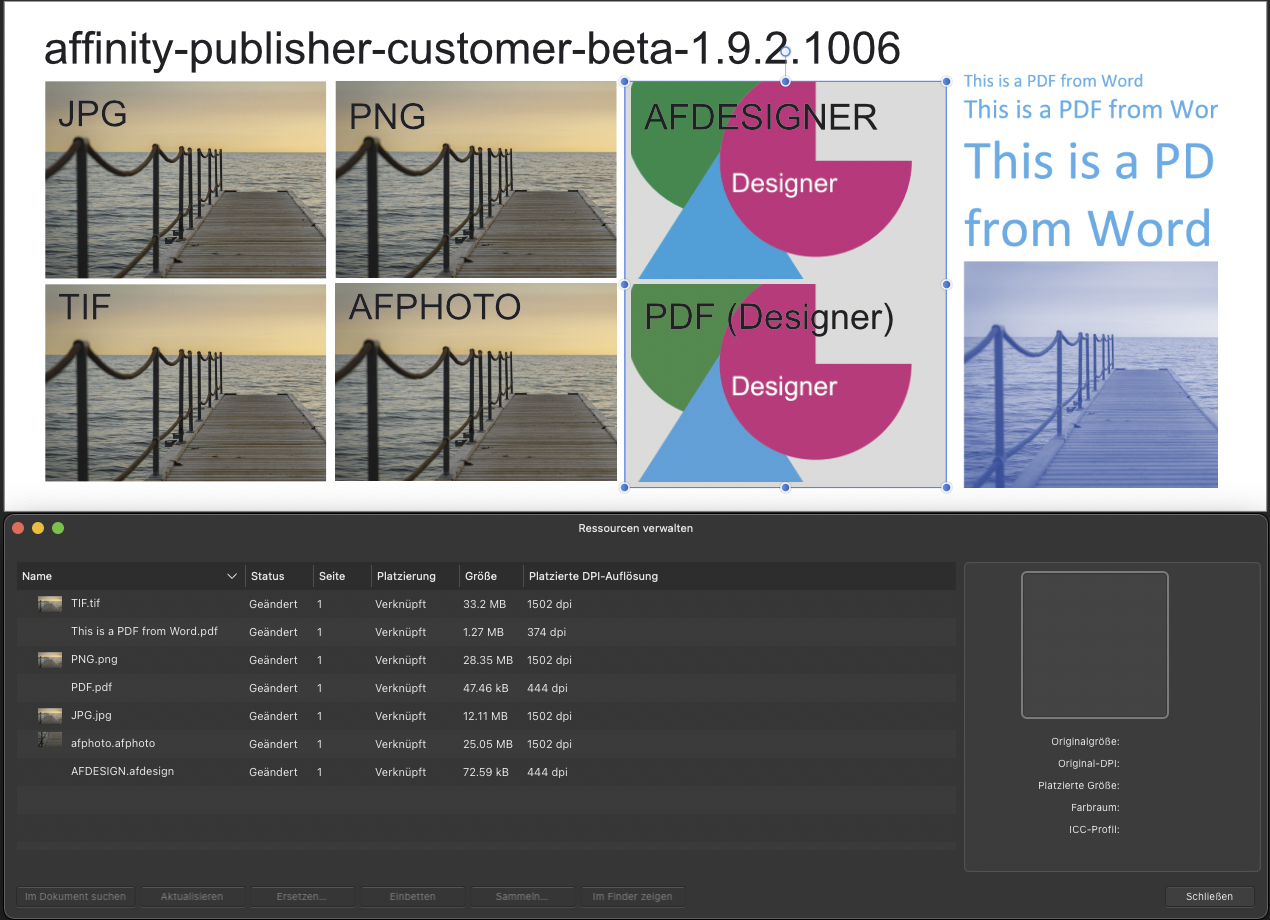This screenshot has height=920, width=1270.
Task: Click the 25.05 MB size cell
Action: pyautogui.click(x=488, y=744)
